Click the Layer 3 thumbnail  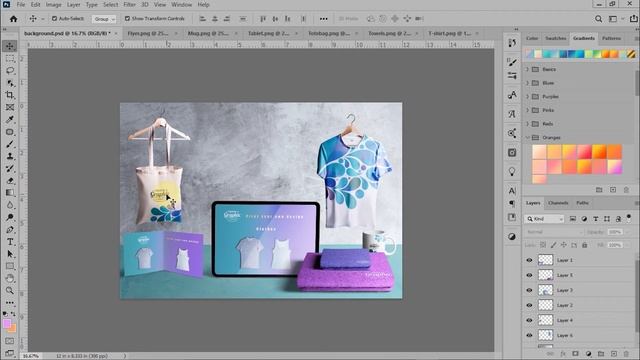pyautogui.click(x=545, y=290)
